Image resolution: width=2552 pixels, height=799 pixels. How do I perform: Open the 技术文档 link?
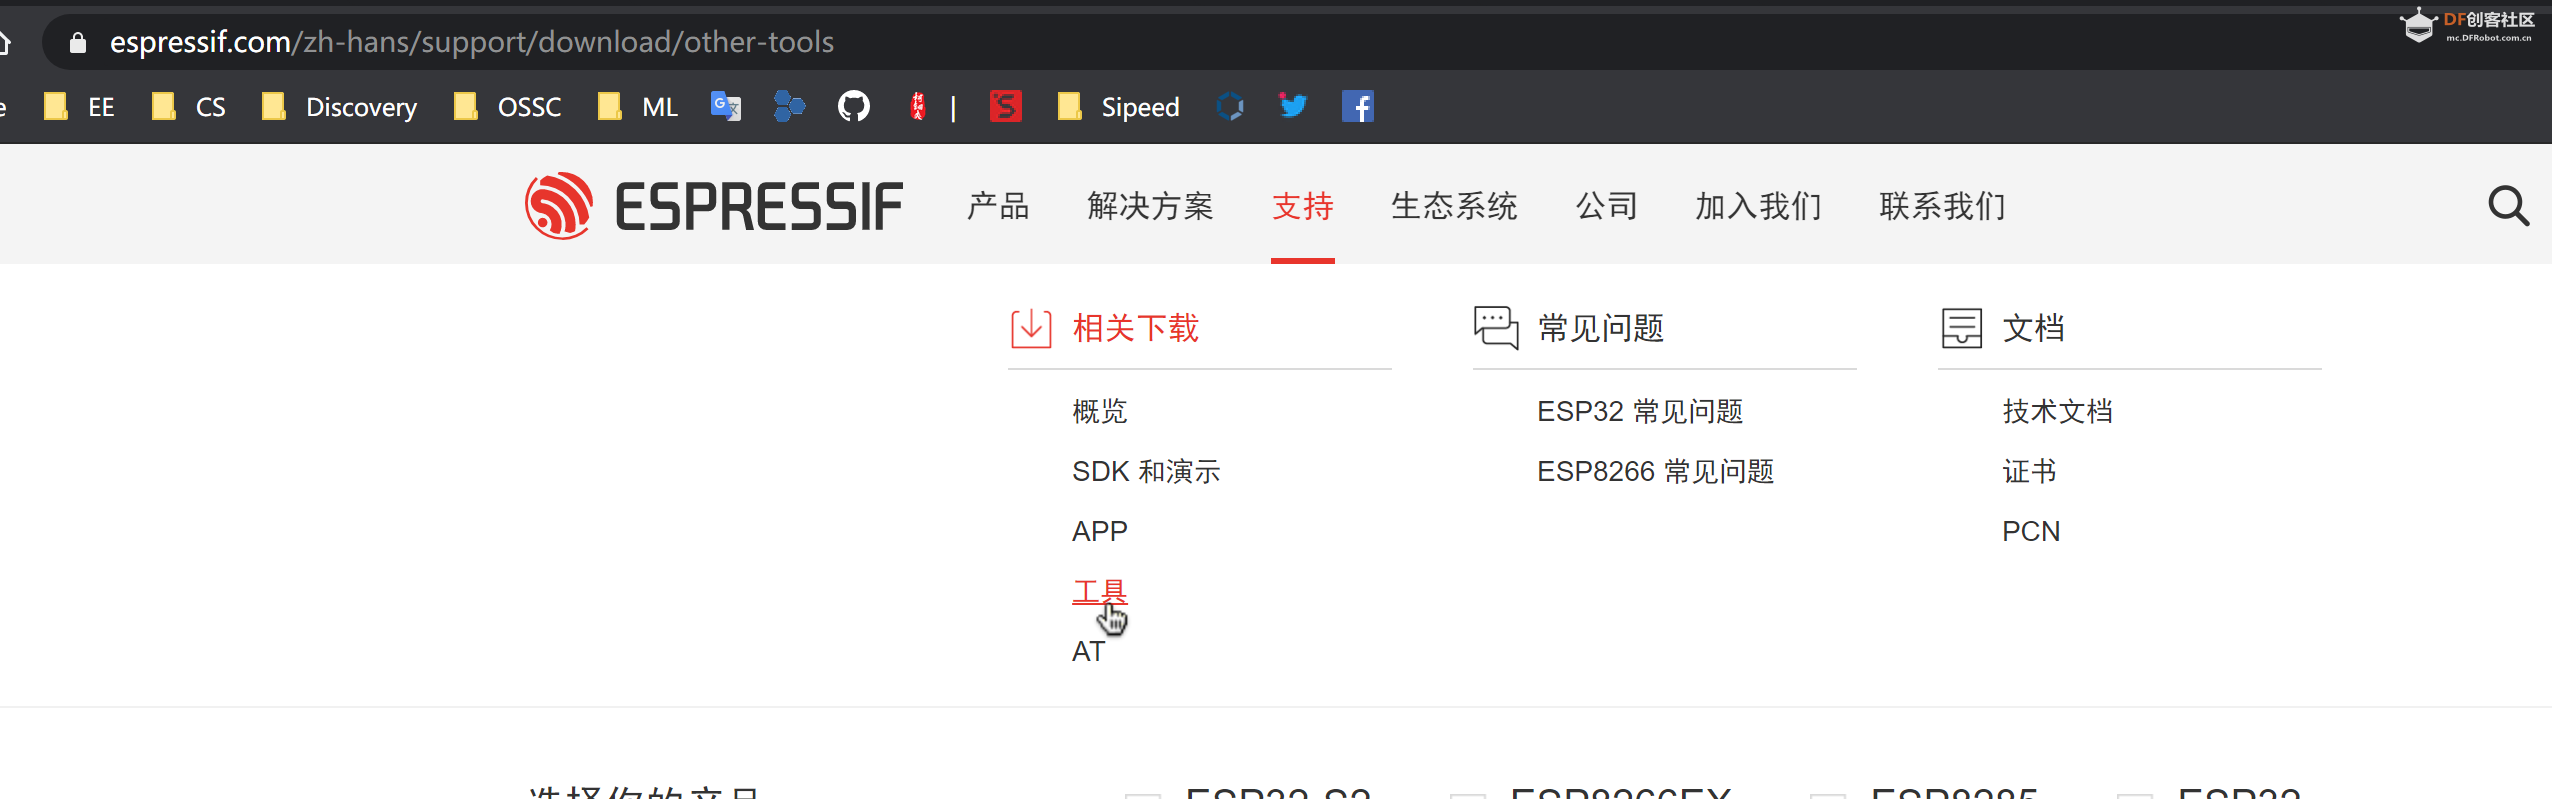pos(2057,411)
